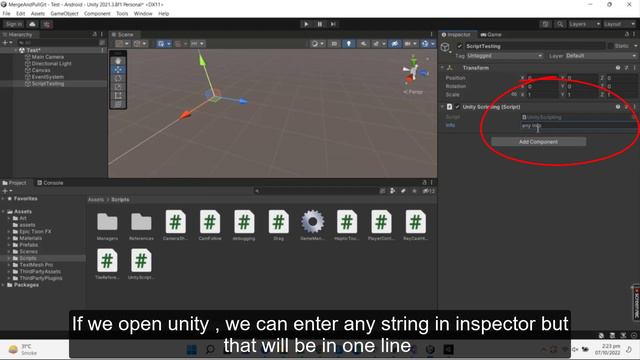Select Main Camera in Hierarchy
This screenshot has height=360, width=640.
(47, 57)
